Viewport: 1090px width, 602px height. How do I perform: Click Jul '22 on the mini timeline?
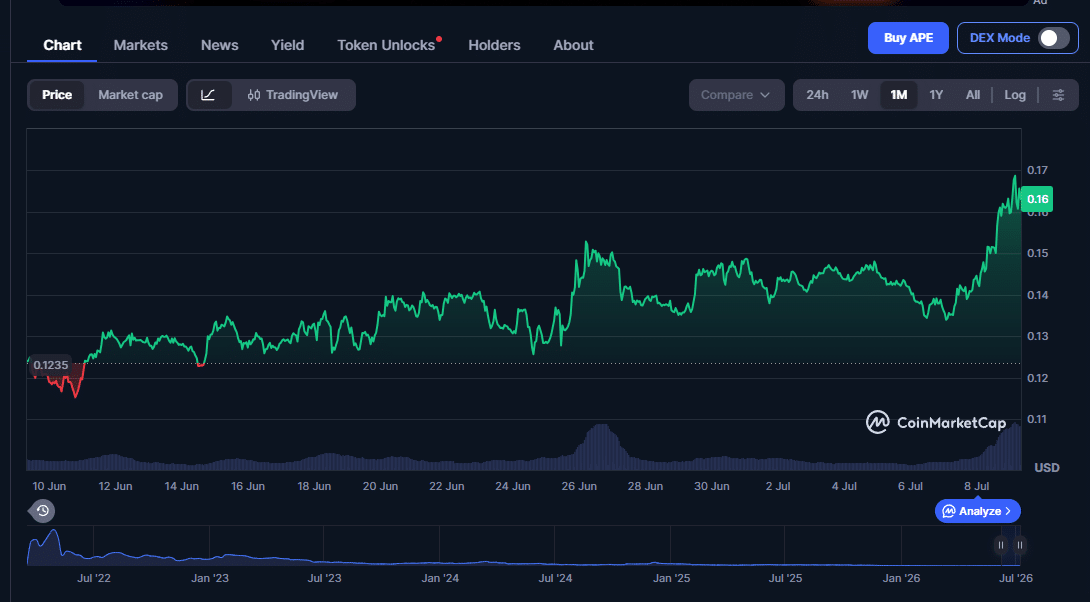click(94, 578)
